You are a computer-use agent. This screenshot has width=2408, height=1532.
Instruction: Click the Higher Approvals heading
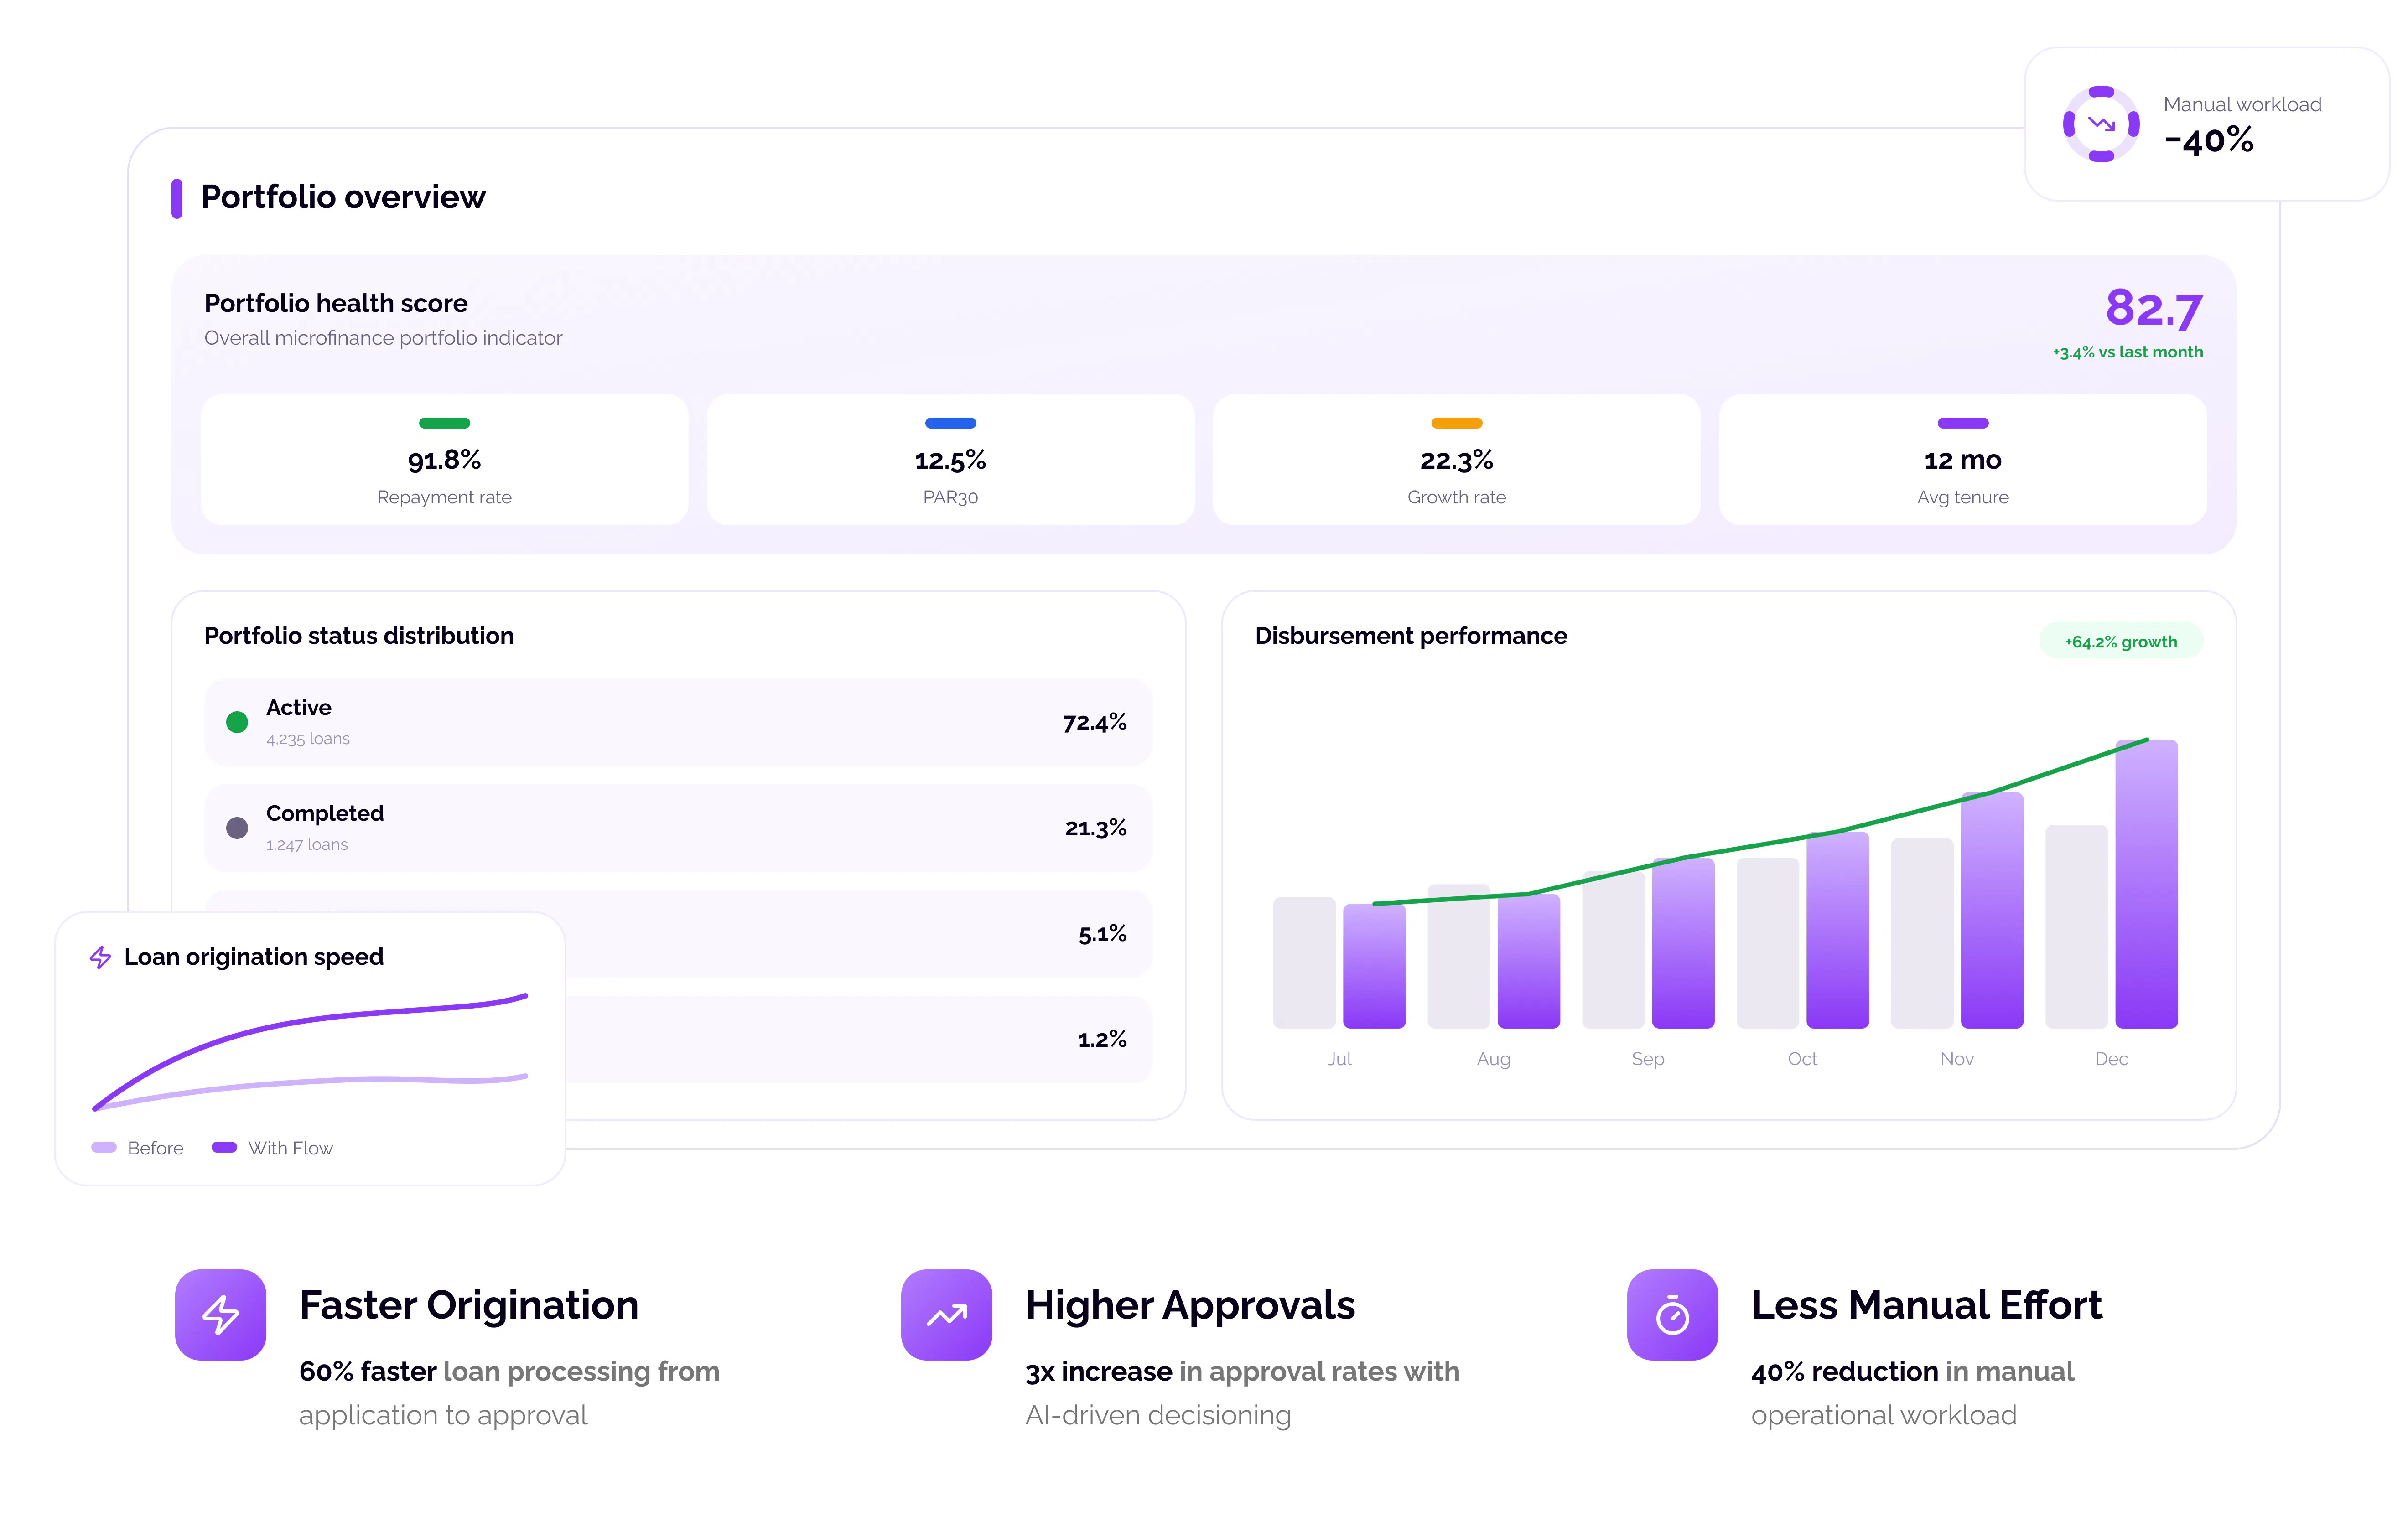1190,1305
